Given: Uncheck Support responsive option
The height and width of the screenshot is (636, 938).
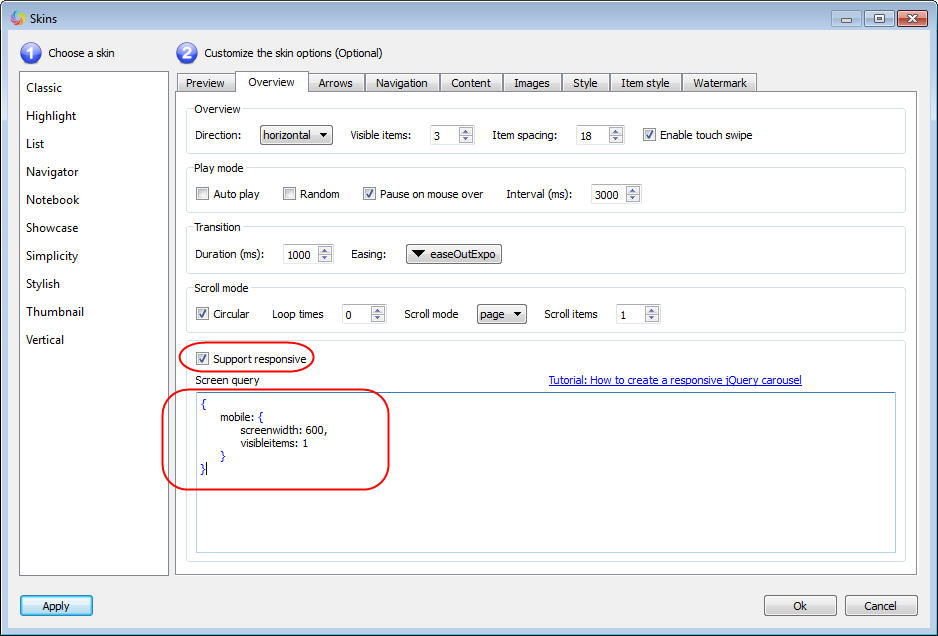Looking at the screenshot, I should [203, 358].
